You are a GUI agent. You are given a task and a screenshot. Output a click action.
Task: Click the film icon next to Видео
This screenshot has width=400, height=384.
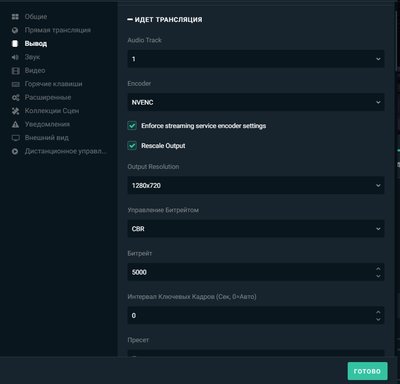click(x=15, y=71)
